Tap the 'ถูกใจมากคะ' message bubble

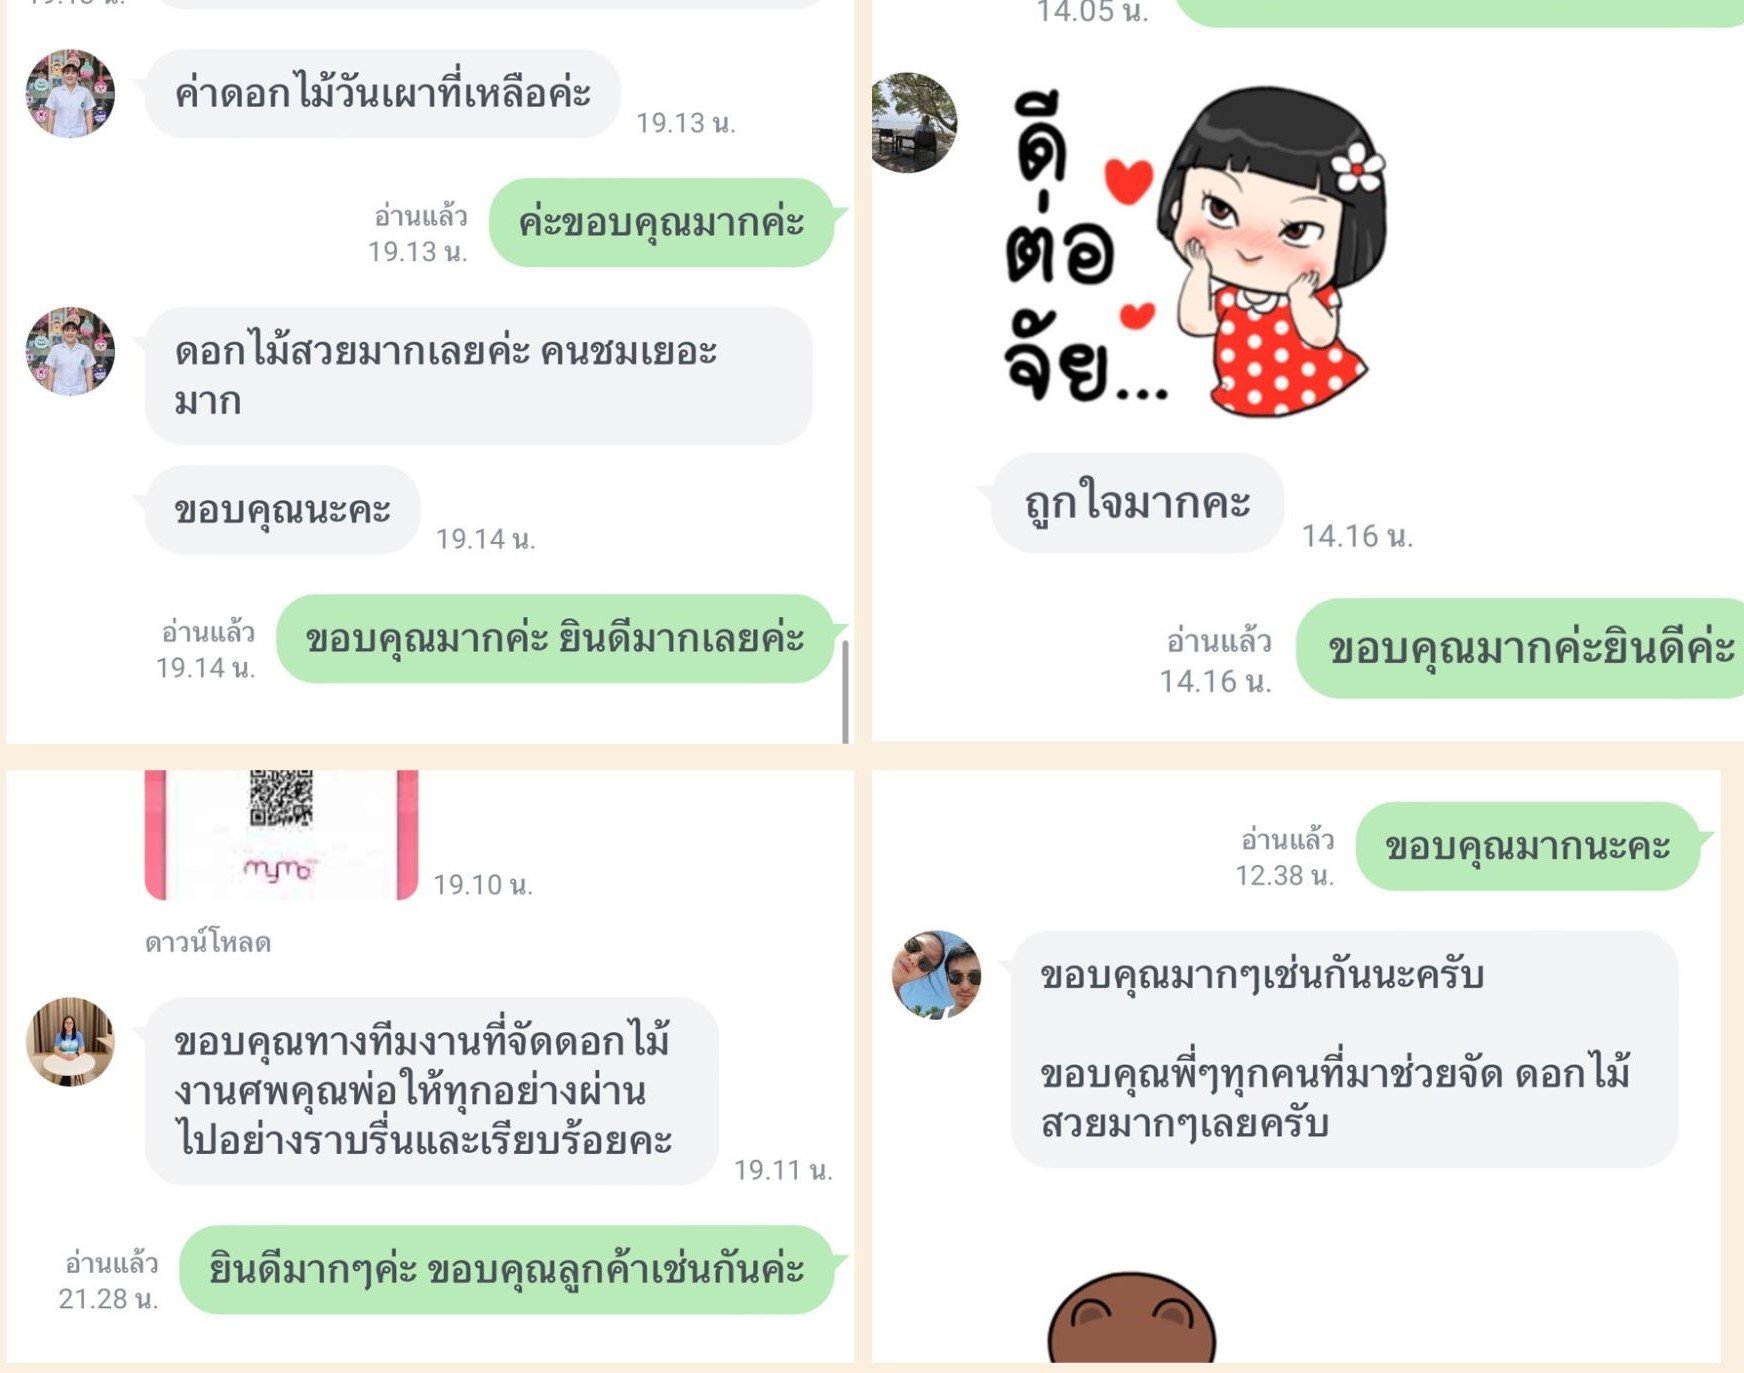(x=1137, y=503)
